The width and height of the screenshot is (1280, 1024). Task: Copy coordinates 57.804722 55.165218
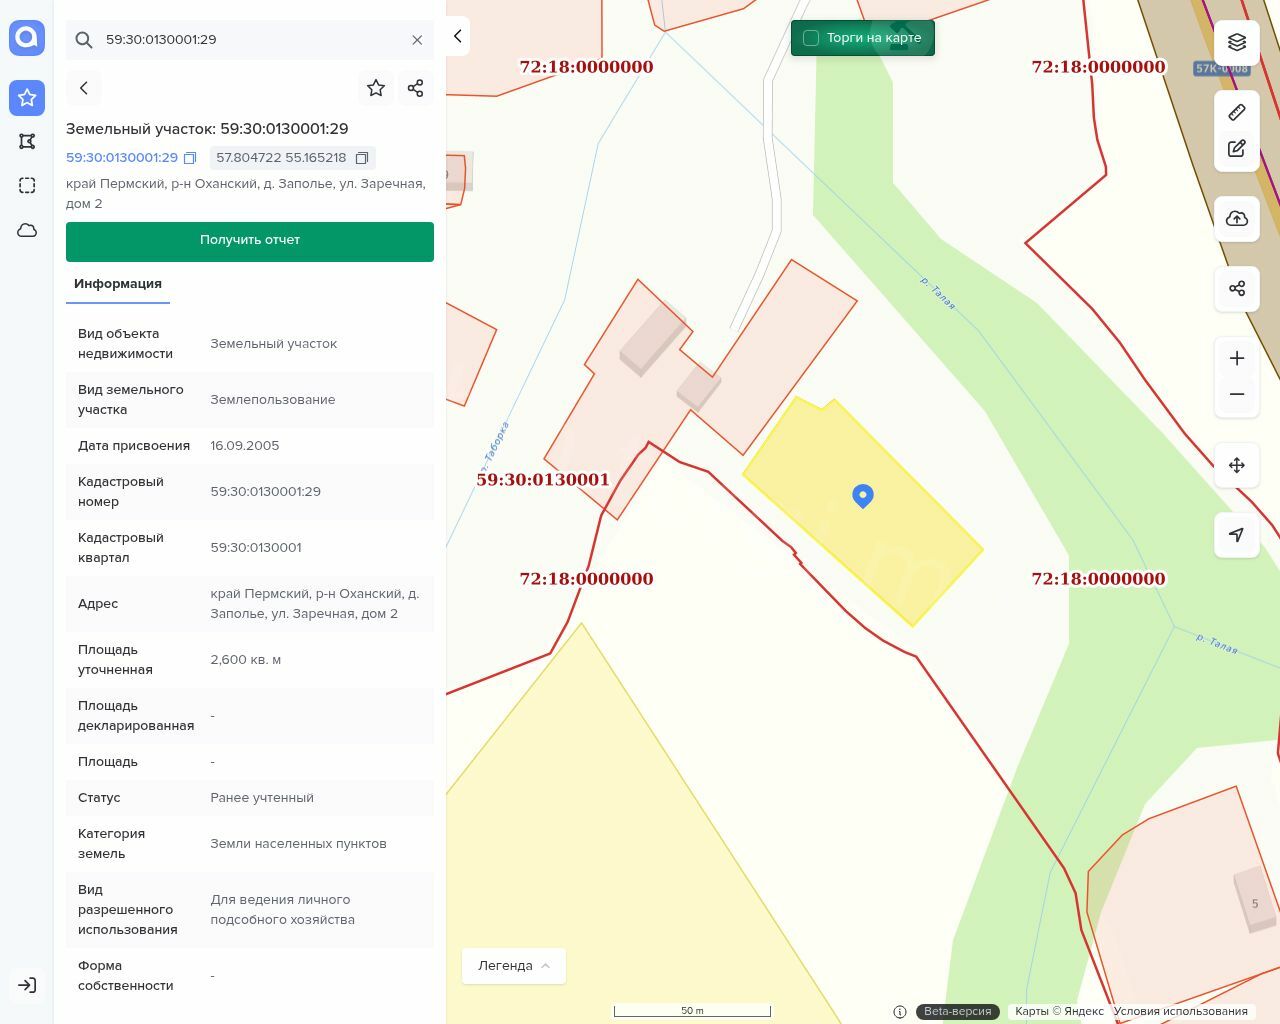click(x=362, y=158)
